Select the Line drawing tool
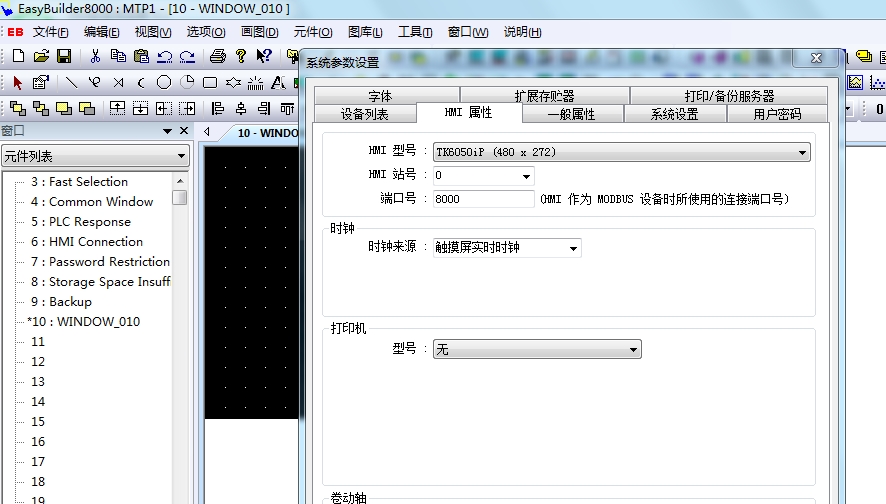 72,82
